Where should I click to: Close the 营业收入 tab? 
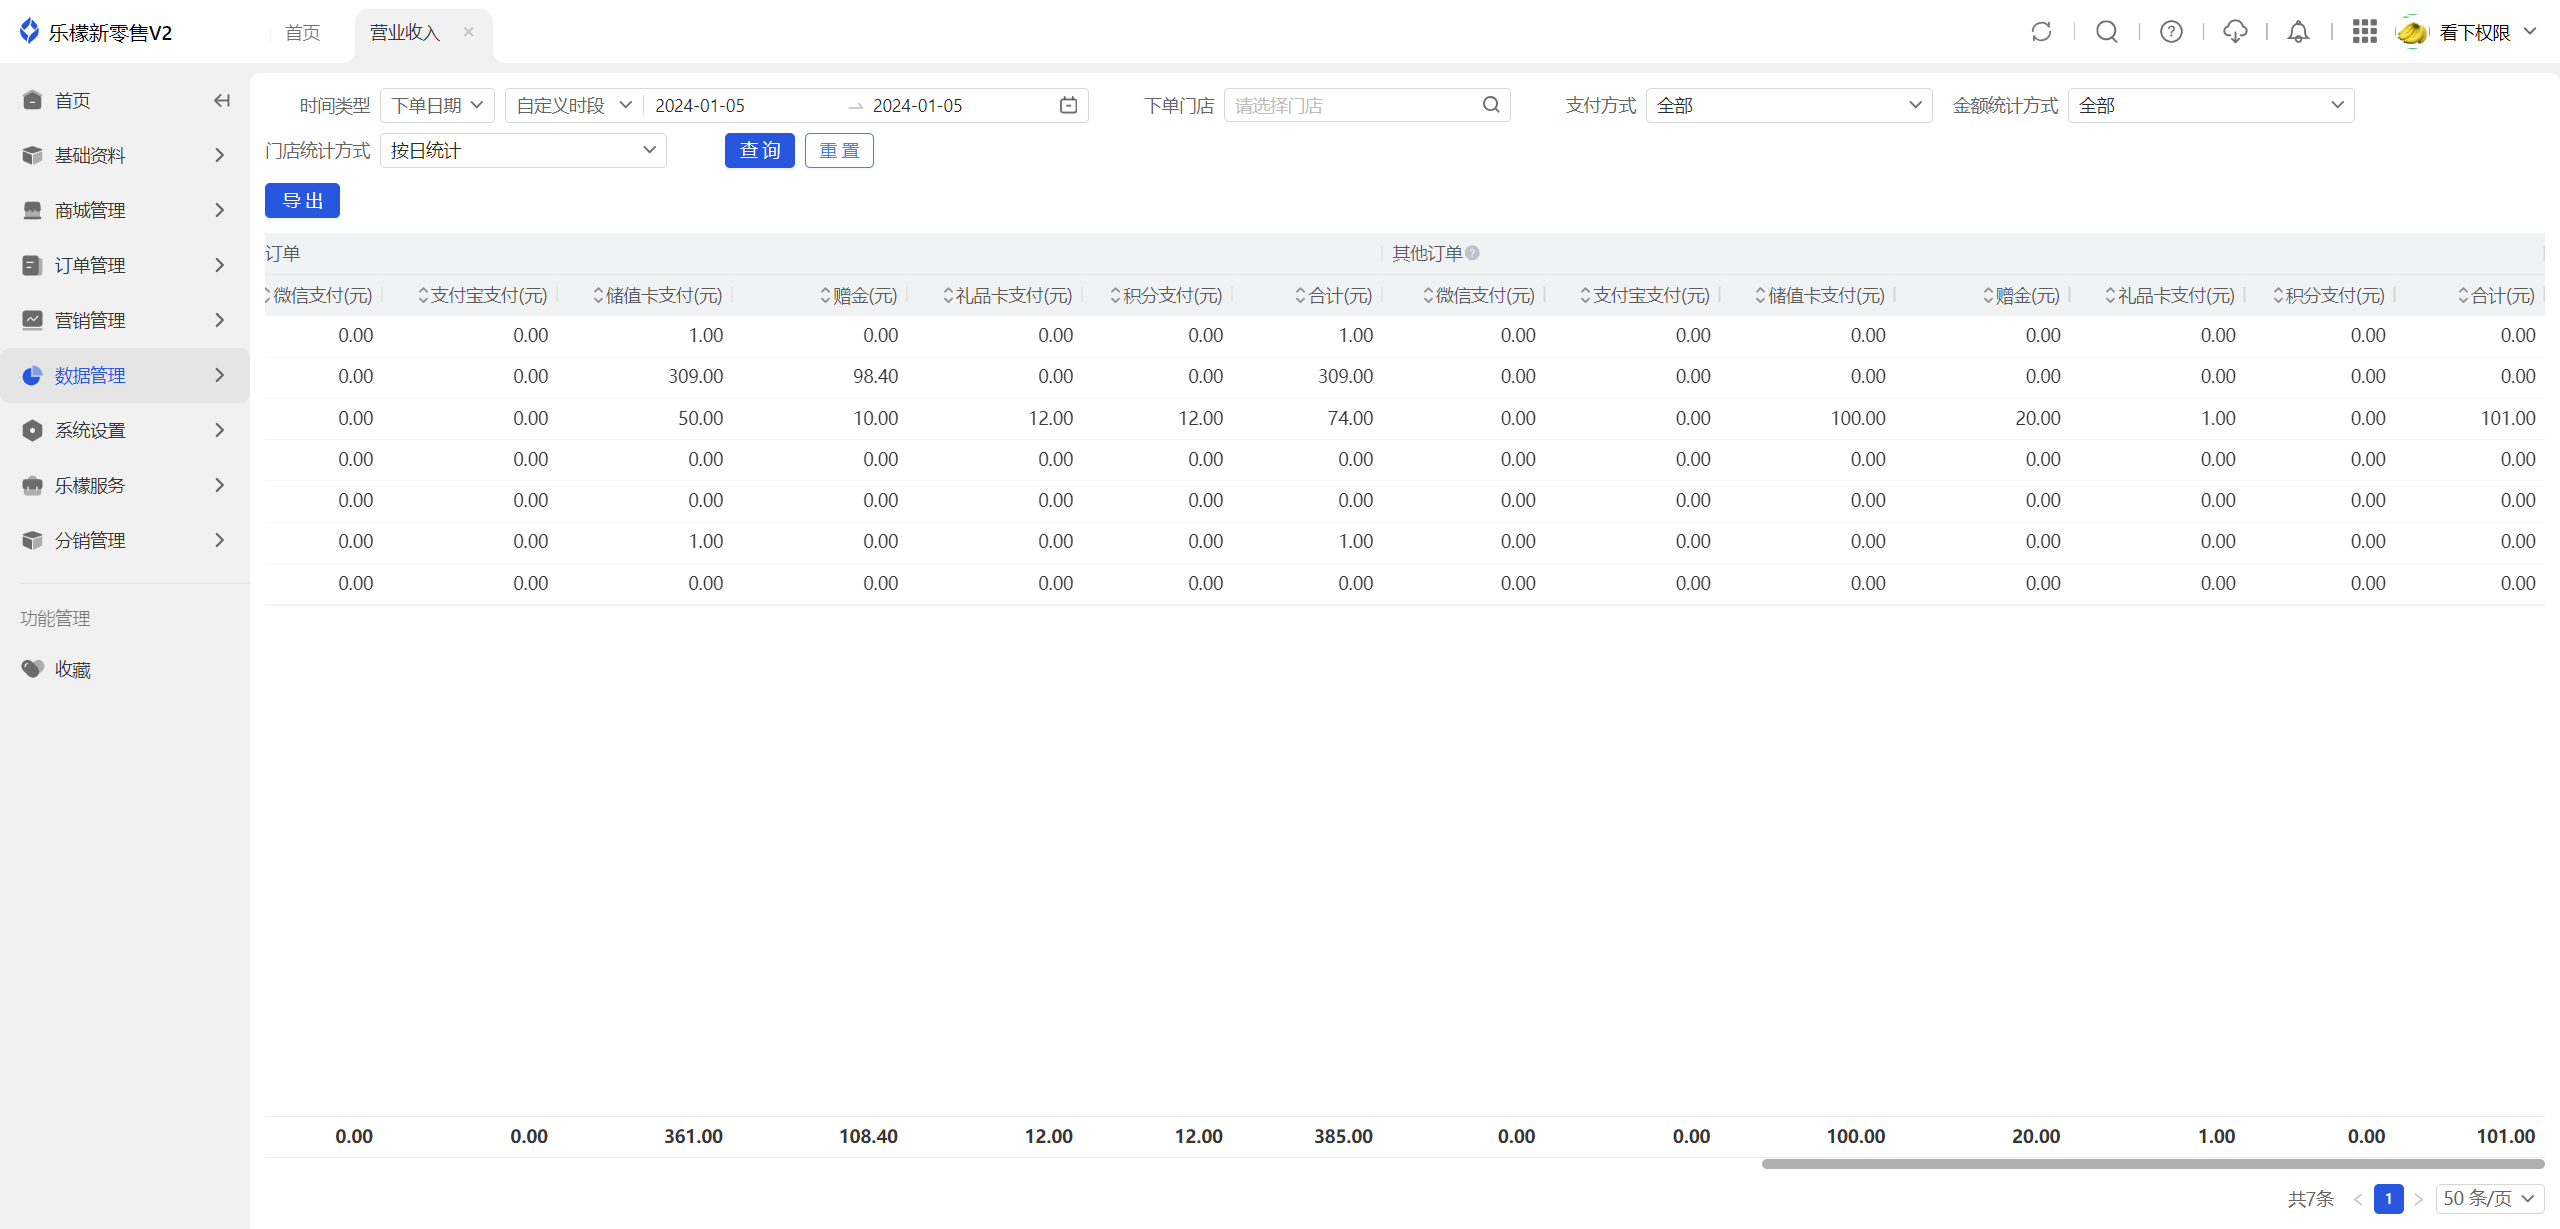pyautogui.click(x=469, y=32)
